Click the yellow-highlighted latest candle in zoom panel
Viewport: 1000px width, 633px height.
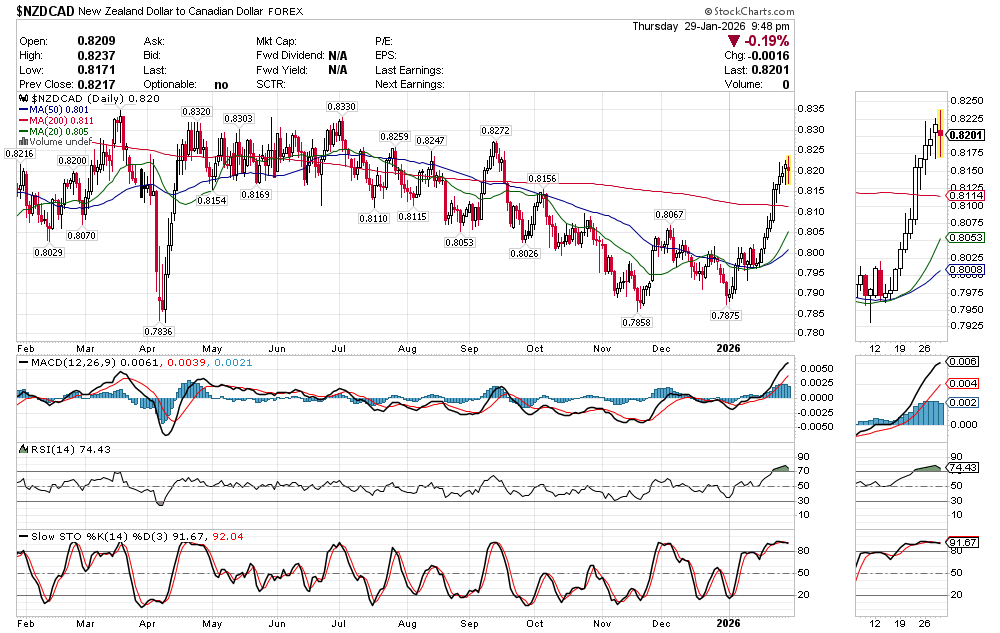(x=939, y=134)
